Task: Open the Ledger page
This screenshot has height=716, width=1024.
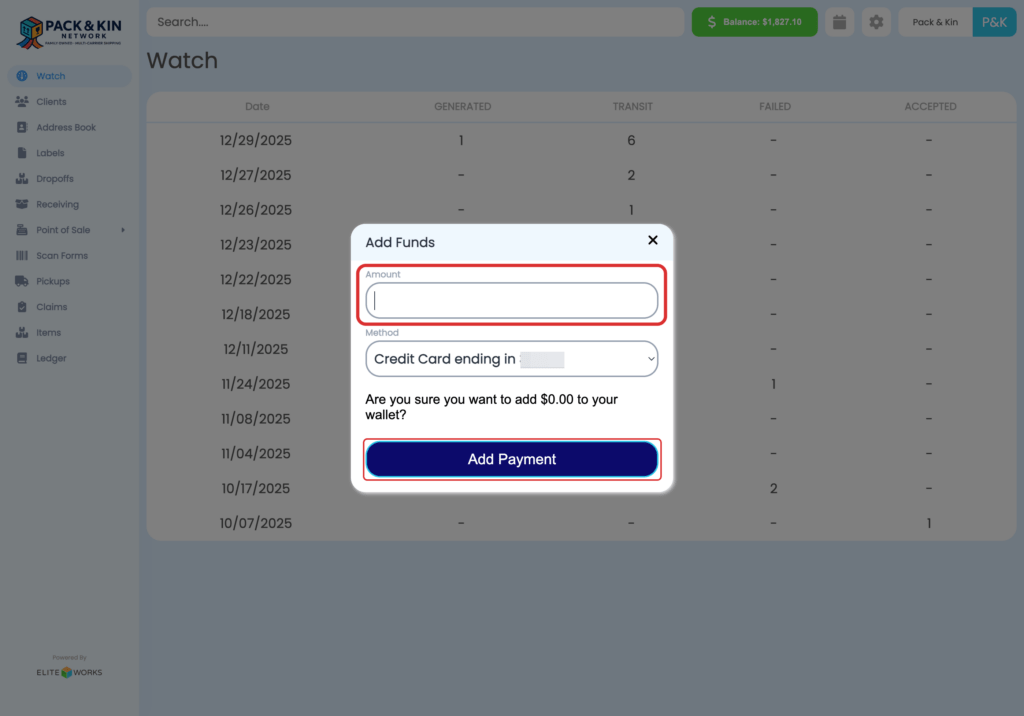Action: (51, 358)
